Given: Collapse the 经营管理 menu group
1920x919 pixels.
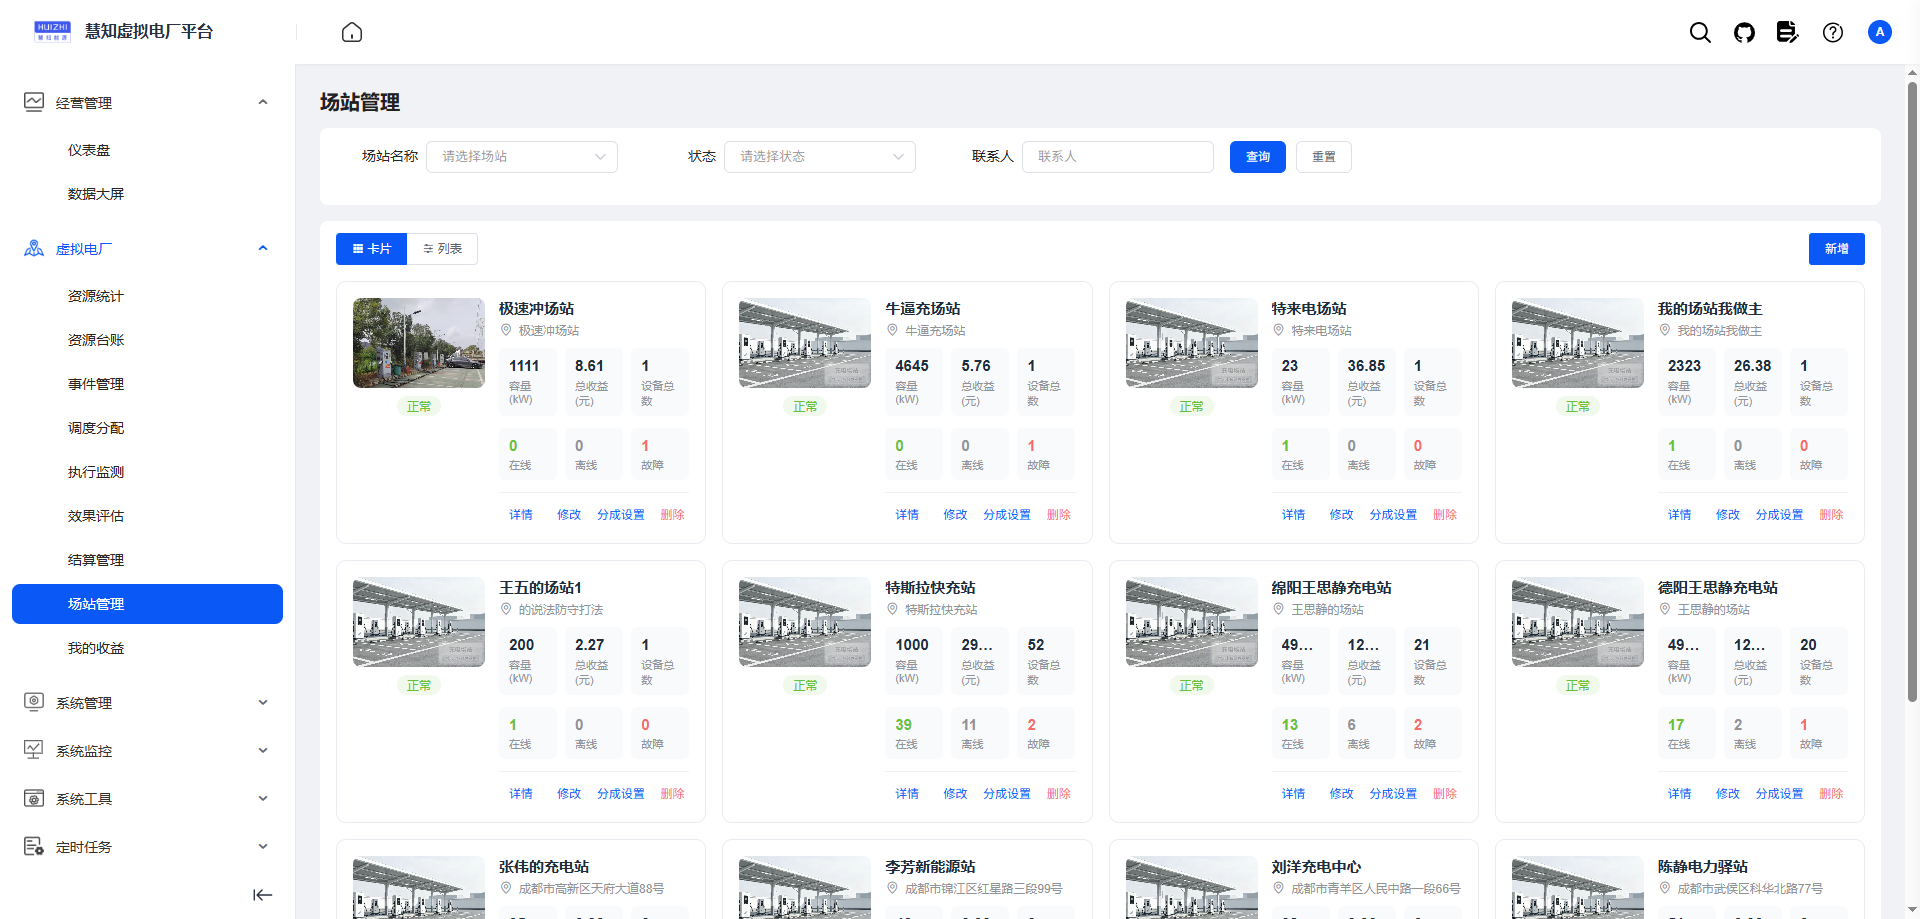Looking at the screenshot, I should coord(263,102).
